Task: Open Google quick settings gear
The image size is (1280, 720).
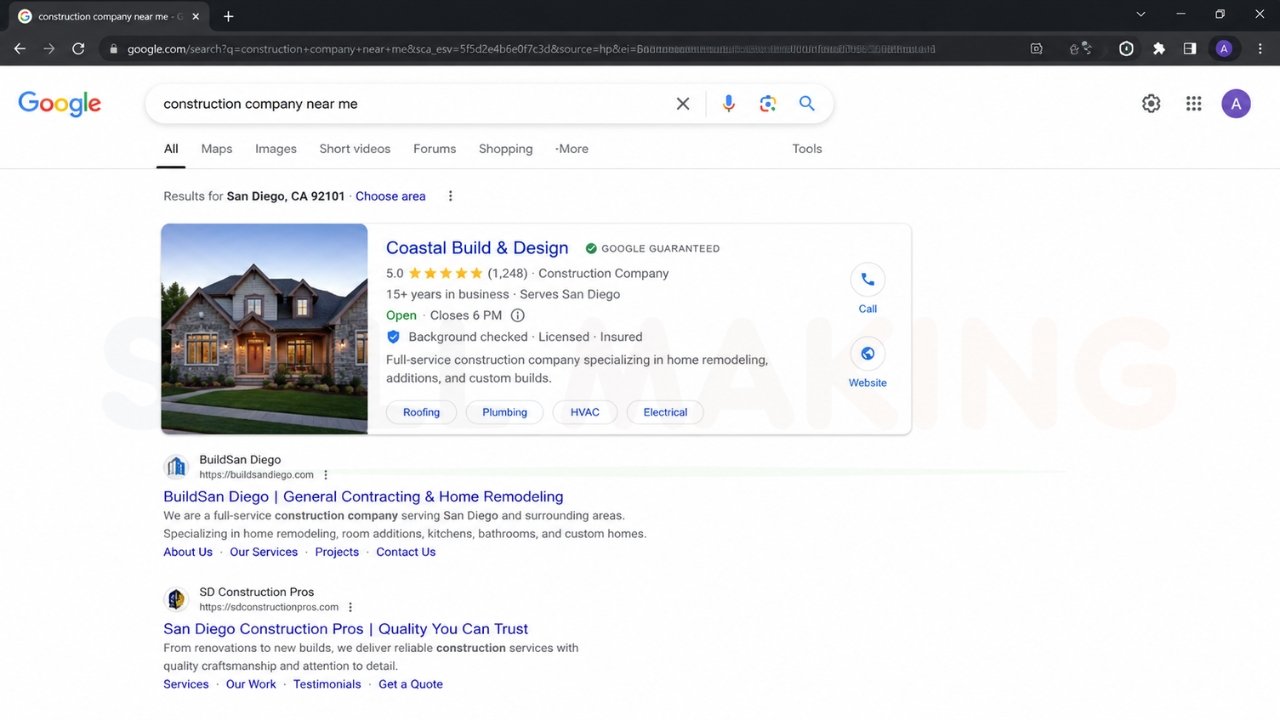Action: click(x=1151, y=104)
